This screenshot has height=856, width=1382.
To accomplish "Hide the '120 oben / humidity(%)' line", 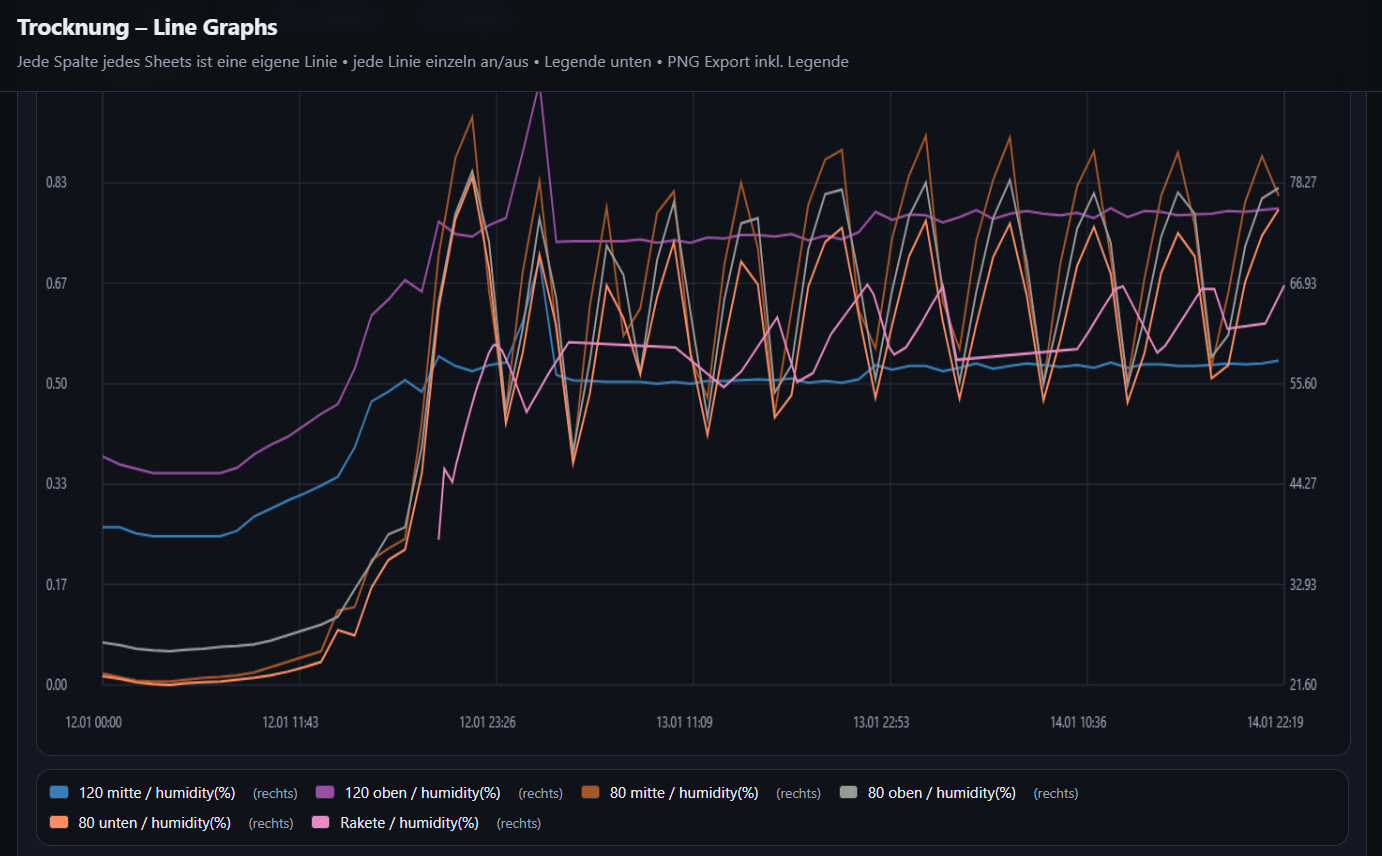I will click(422, 793).
